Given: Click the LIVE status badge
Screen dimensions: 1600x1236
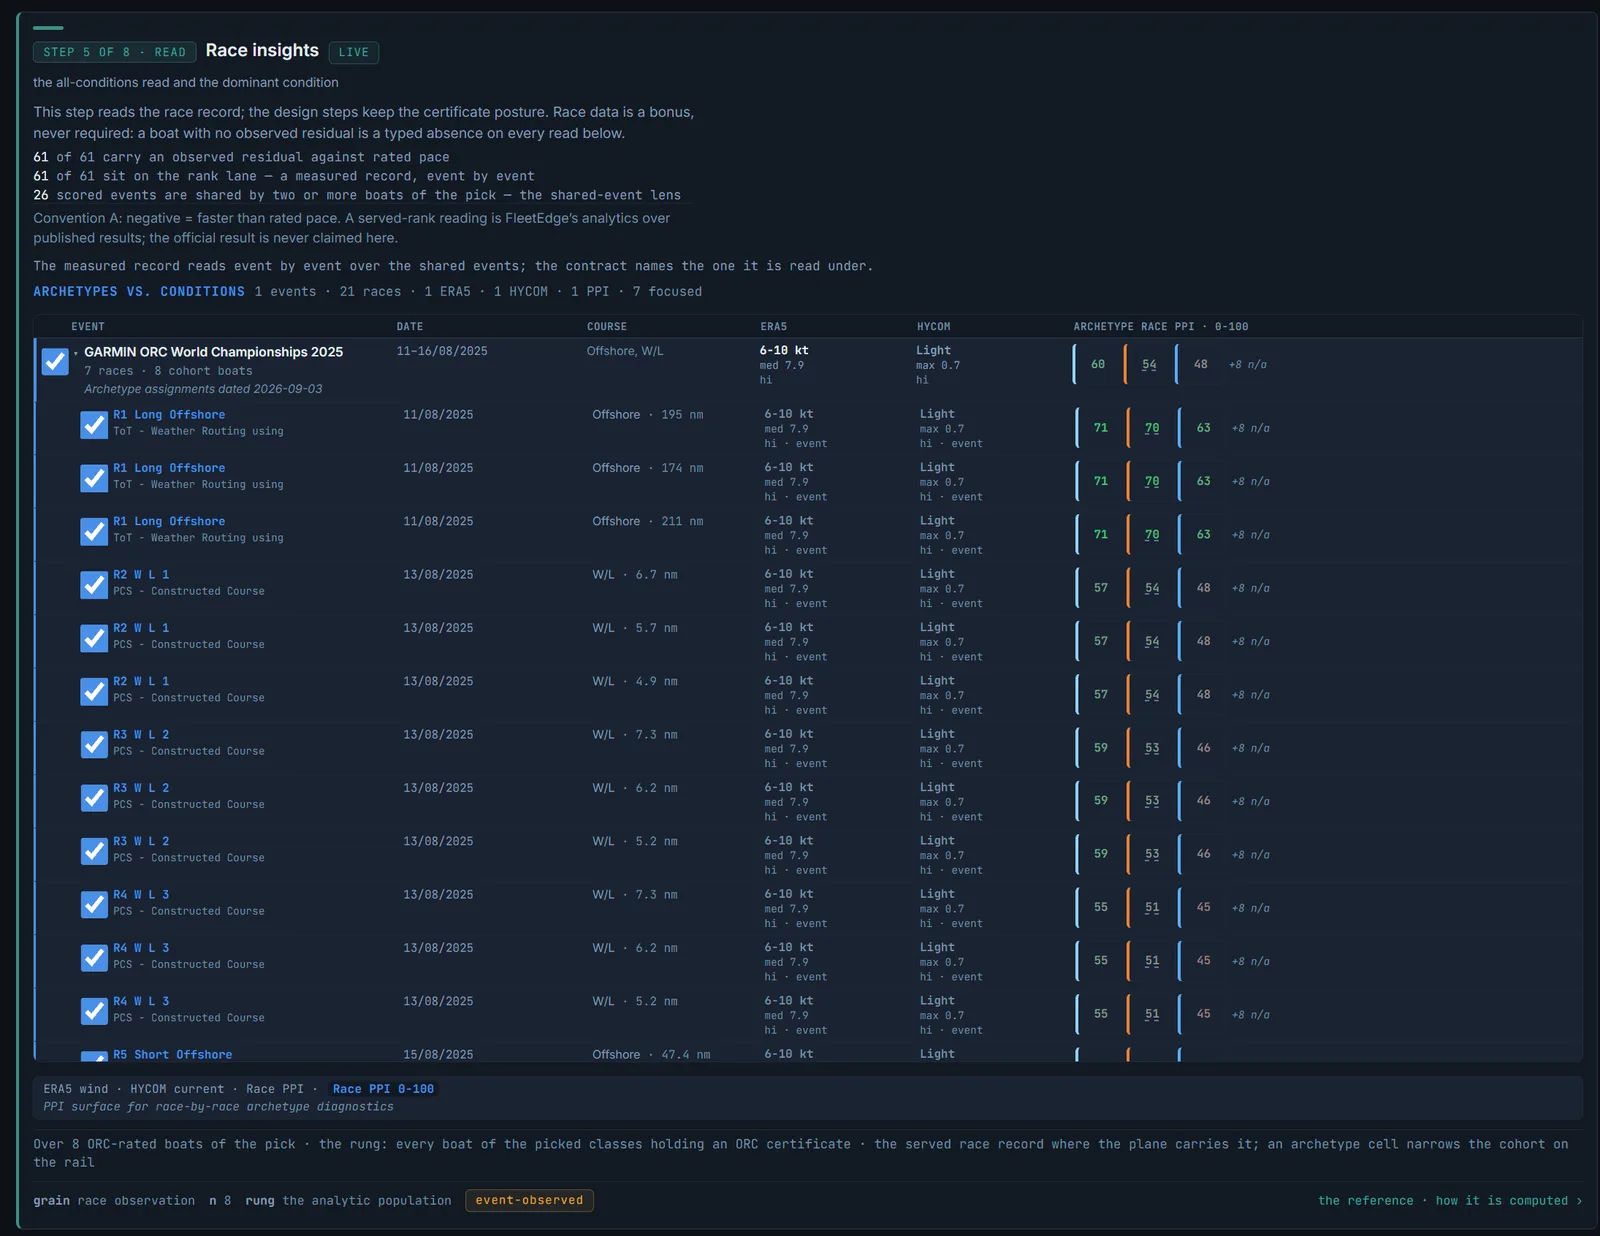Looking at the screenshot, I should (354, 52).
